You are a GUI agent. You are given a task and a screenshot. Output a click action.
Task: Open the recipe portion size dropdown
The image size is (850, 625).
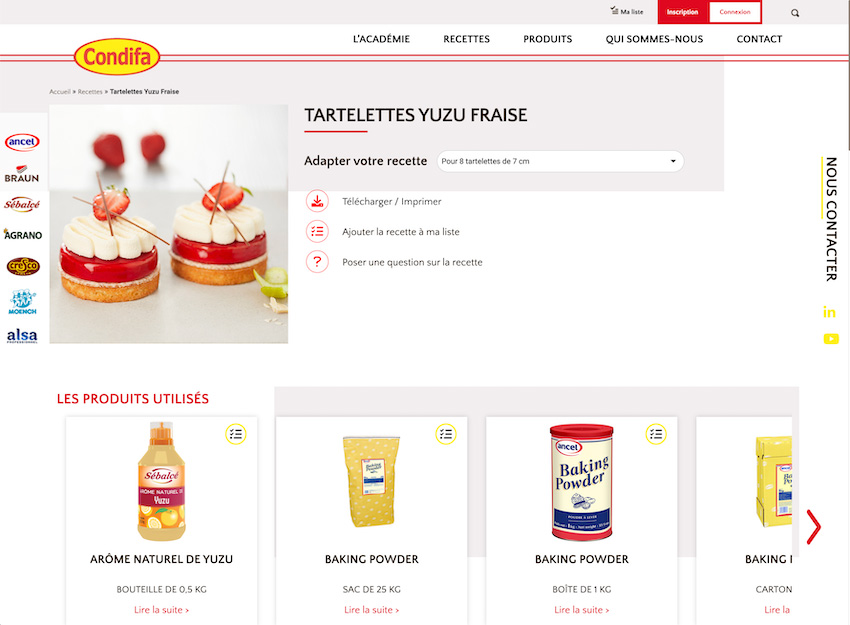(x=560, y=161)
